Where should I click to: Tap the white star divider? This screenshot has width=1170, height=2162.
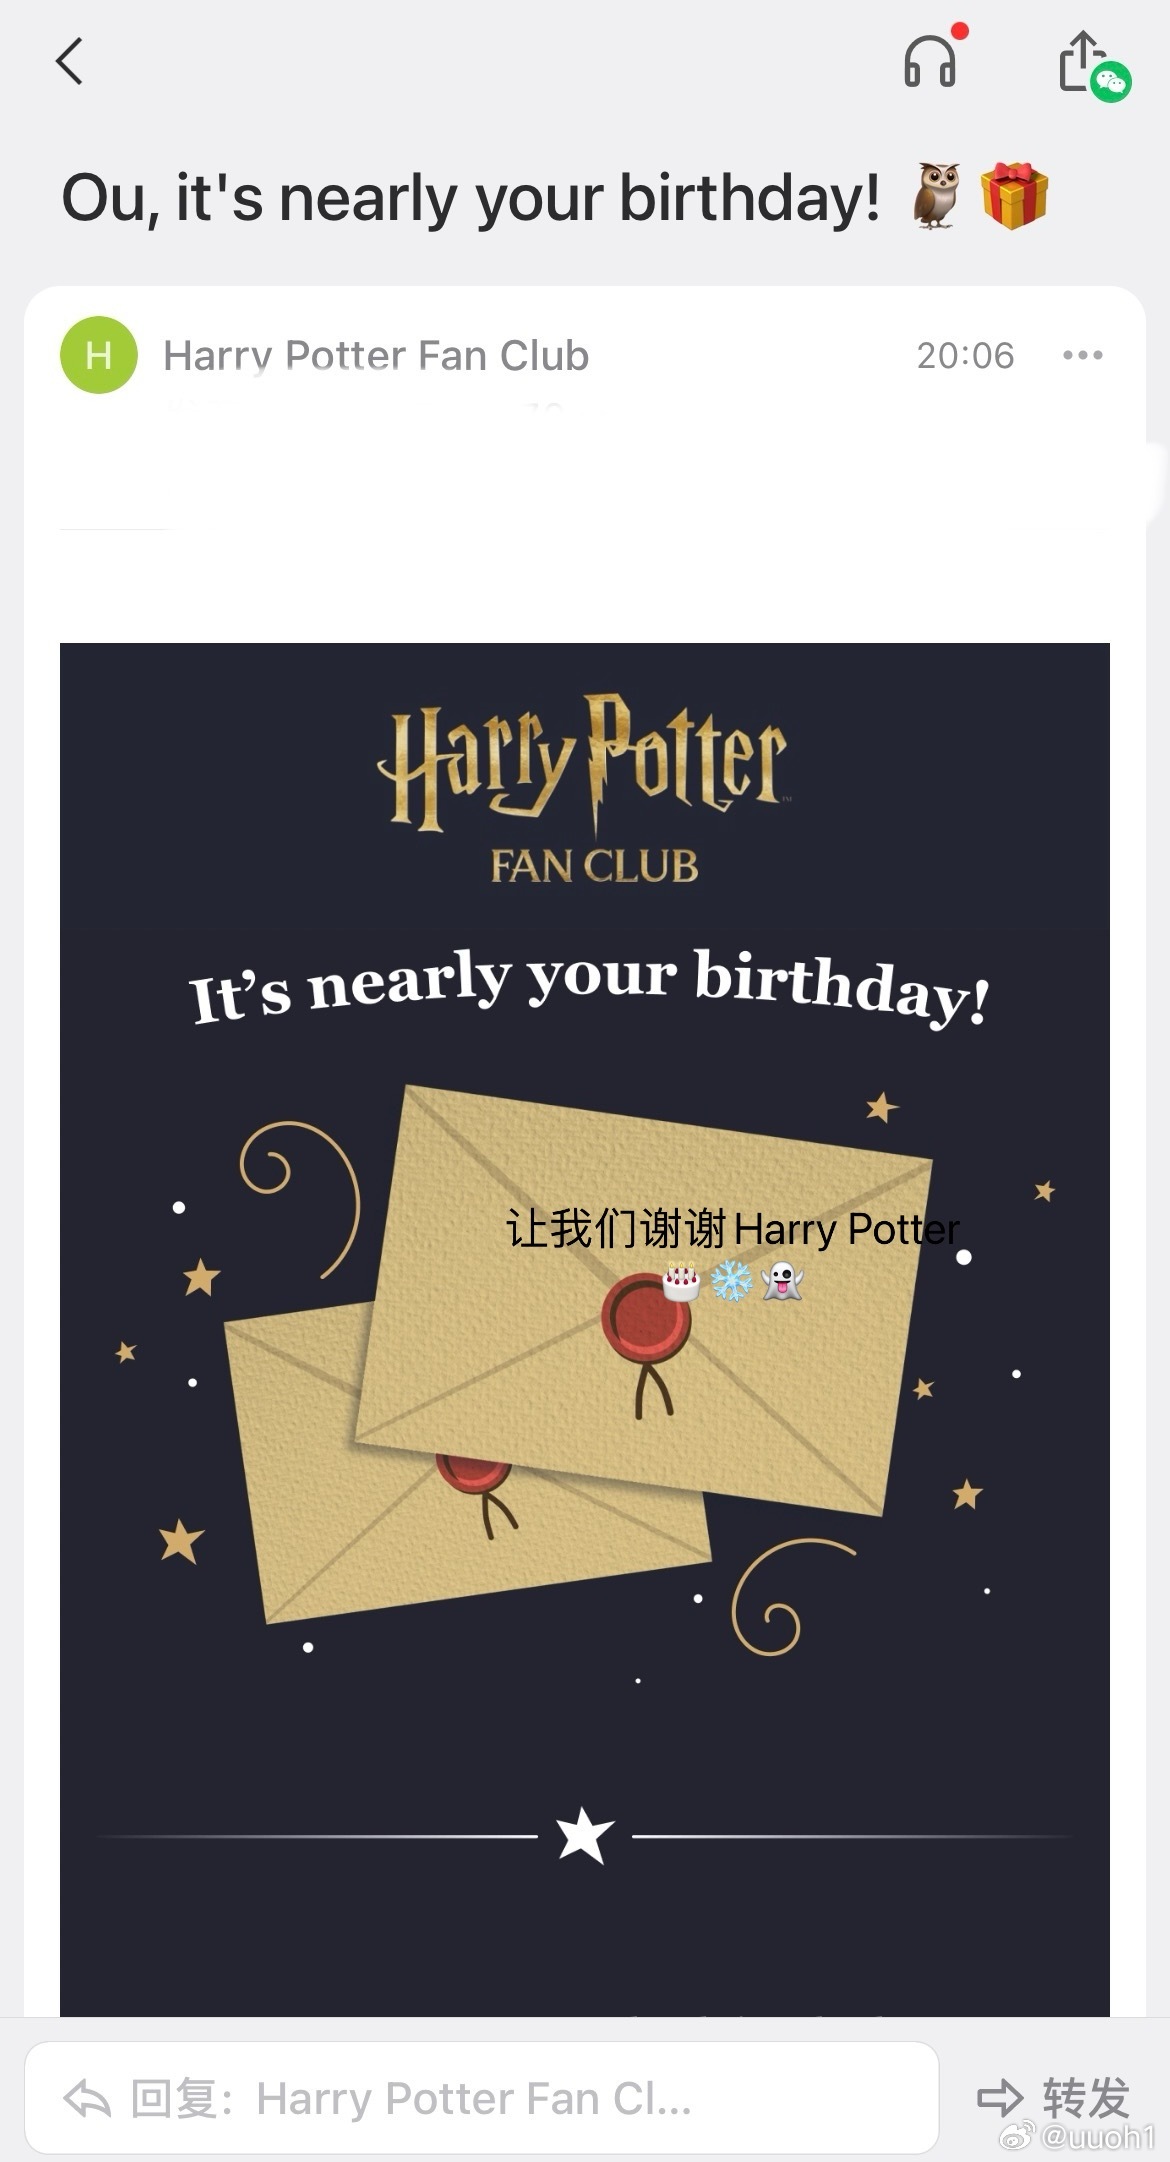tap(584, 1836)
